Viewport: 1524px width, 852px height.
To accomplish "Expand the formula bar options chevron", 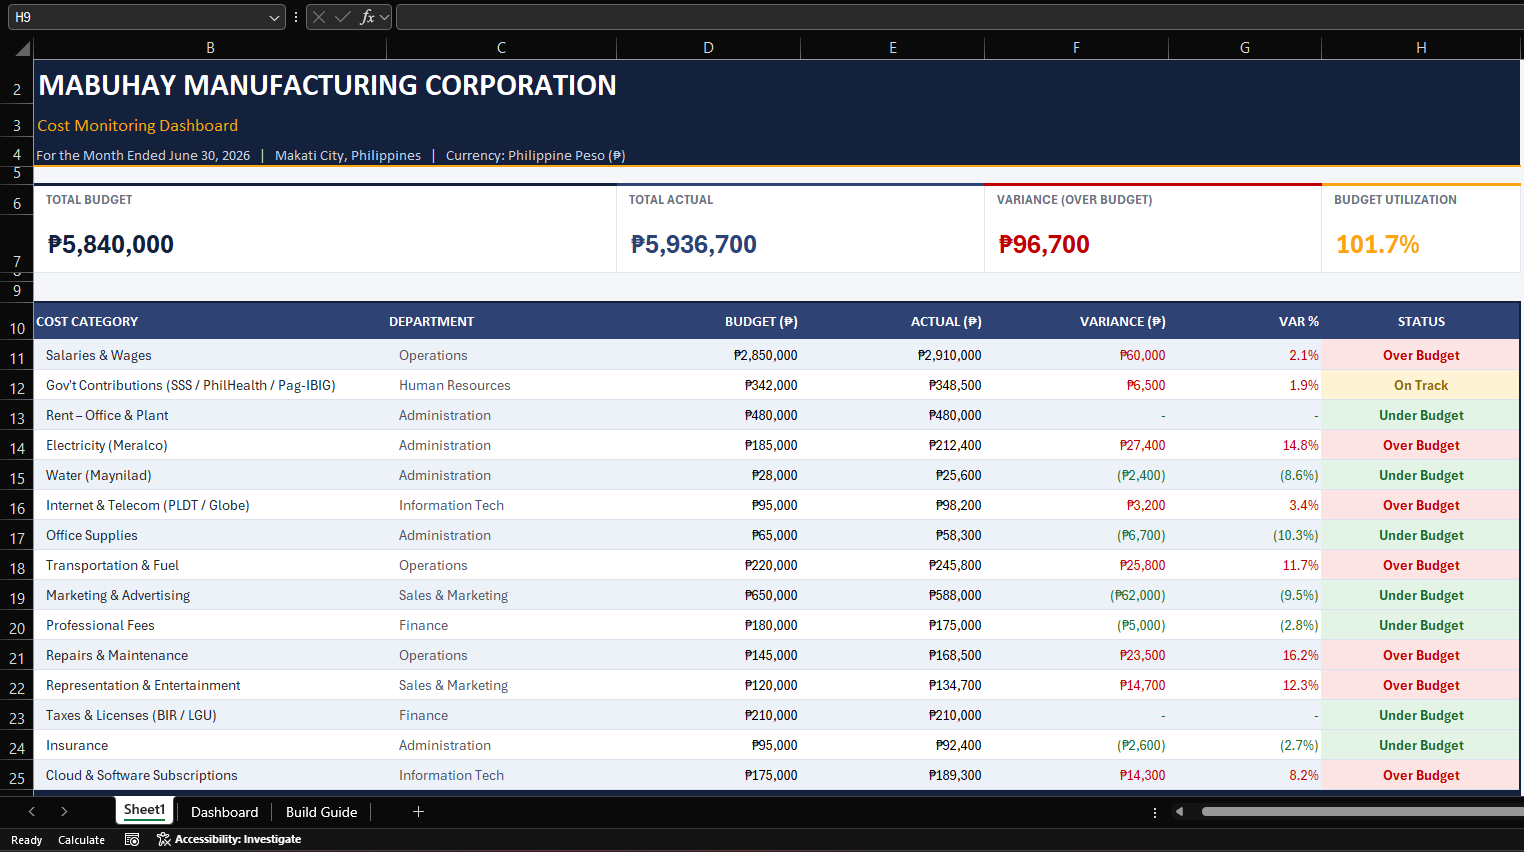I will 384,17.
